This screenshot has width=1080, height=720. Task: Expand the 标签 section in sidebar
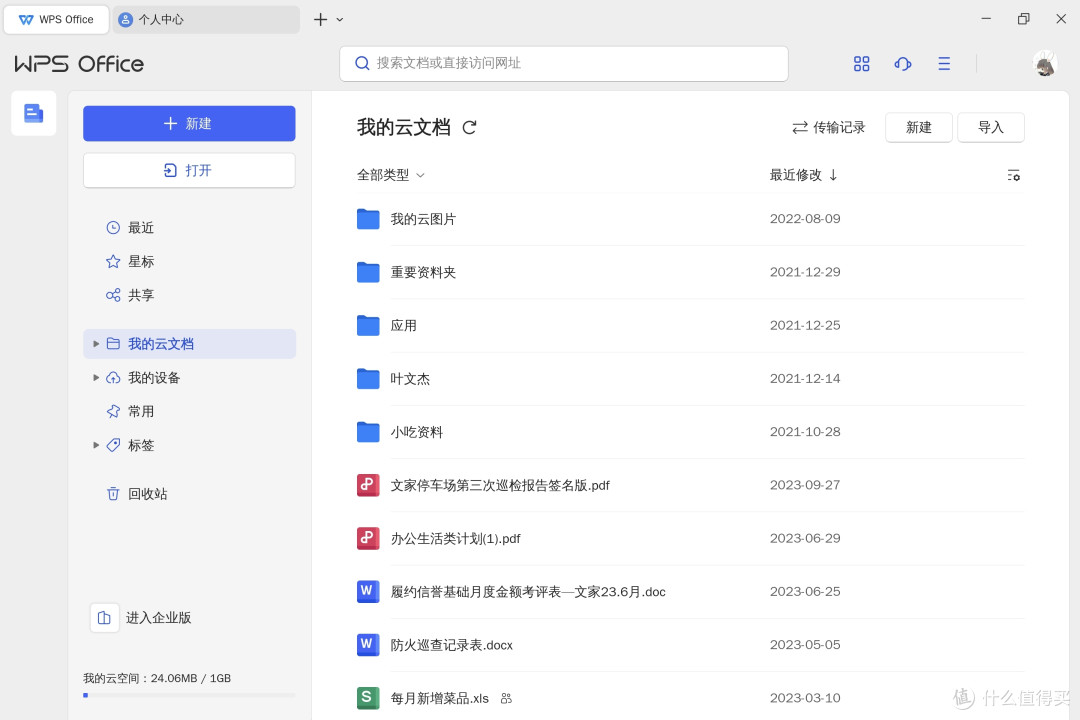(x=95, y=445)
